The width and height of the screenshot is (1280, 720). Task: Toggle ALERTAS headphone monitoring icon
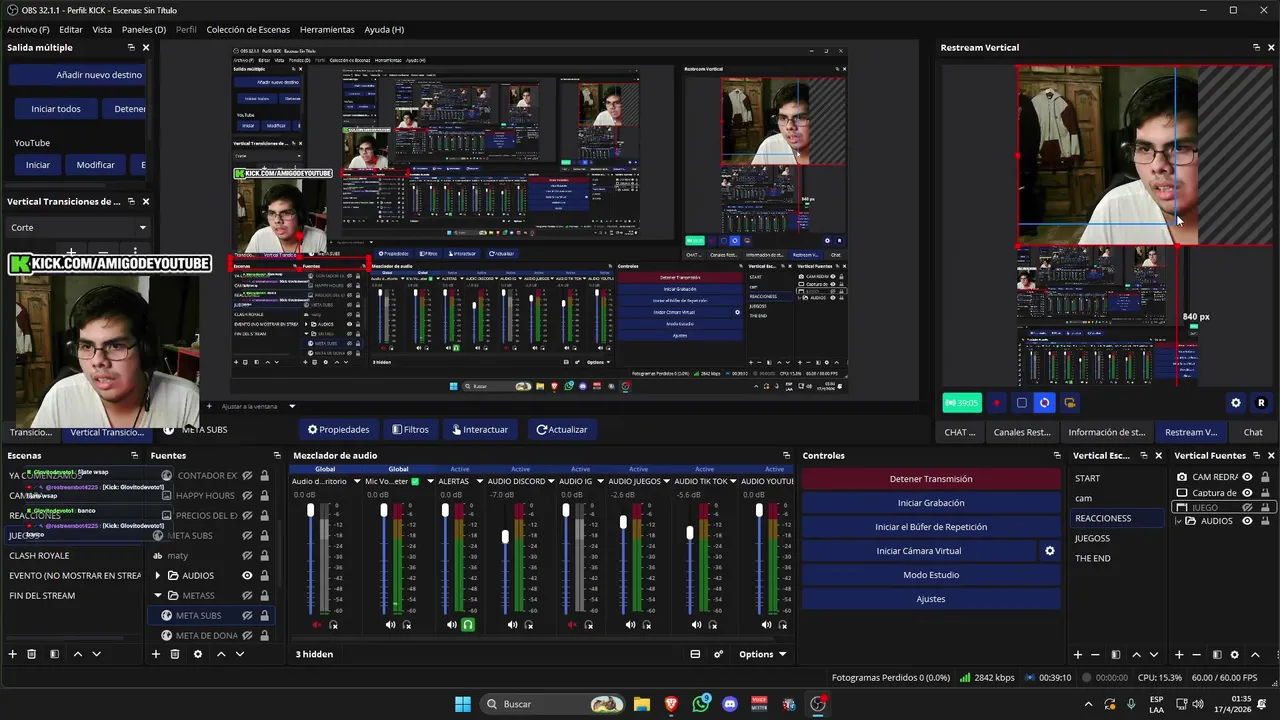coord(467,625)
